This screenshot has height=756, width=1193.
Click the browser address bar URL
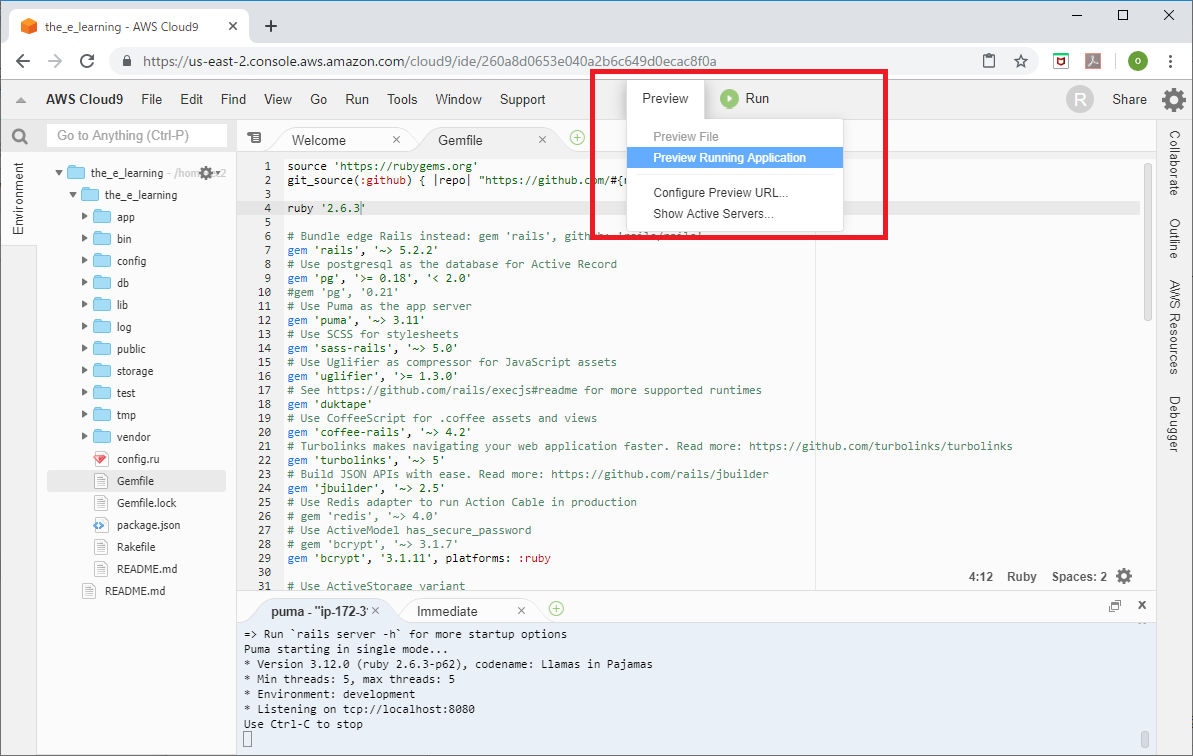429,61
